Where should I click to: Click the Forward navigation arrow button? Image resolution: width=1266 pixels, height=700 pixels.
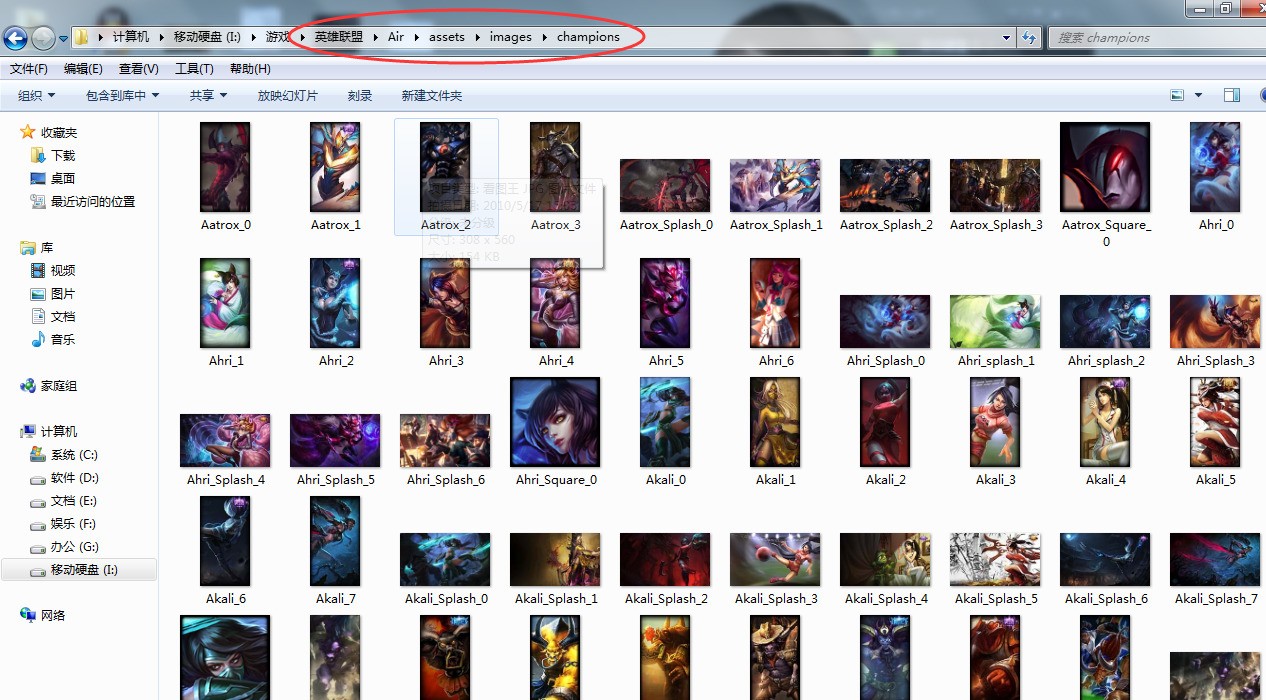click(x=43, y=38)
